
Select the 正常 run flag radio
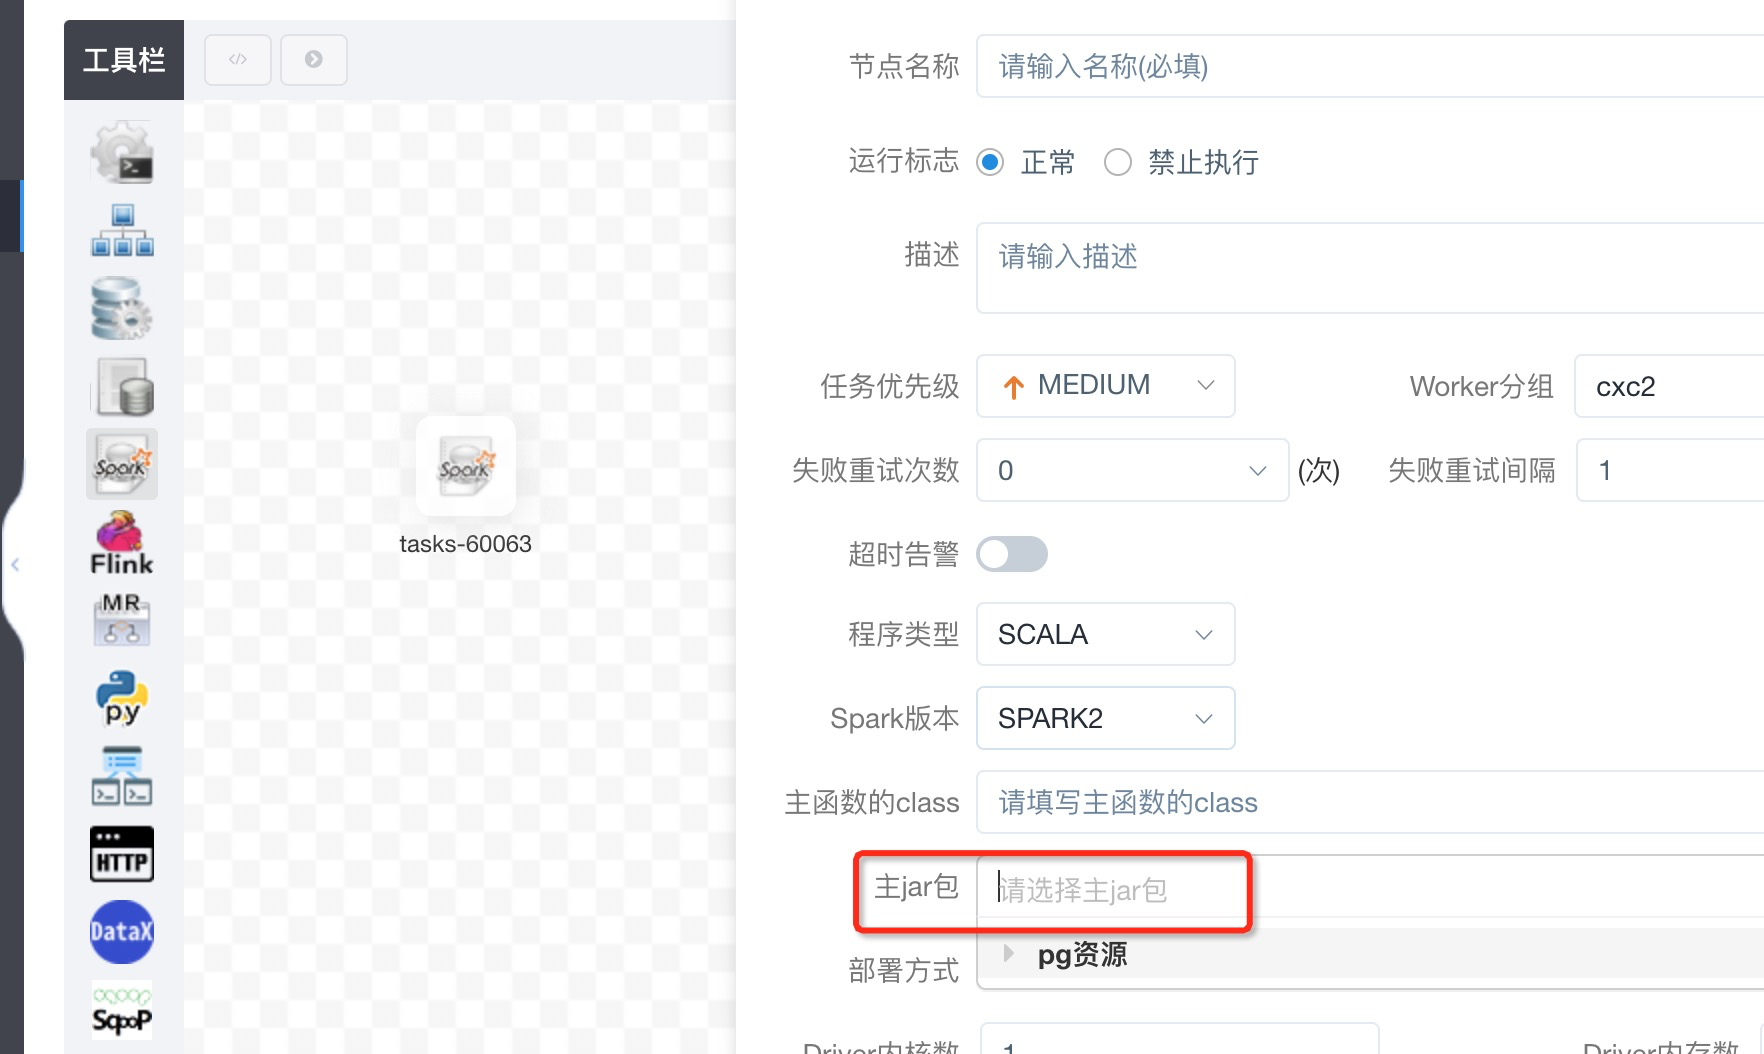click(x=990, y=162)
